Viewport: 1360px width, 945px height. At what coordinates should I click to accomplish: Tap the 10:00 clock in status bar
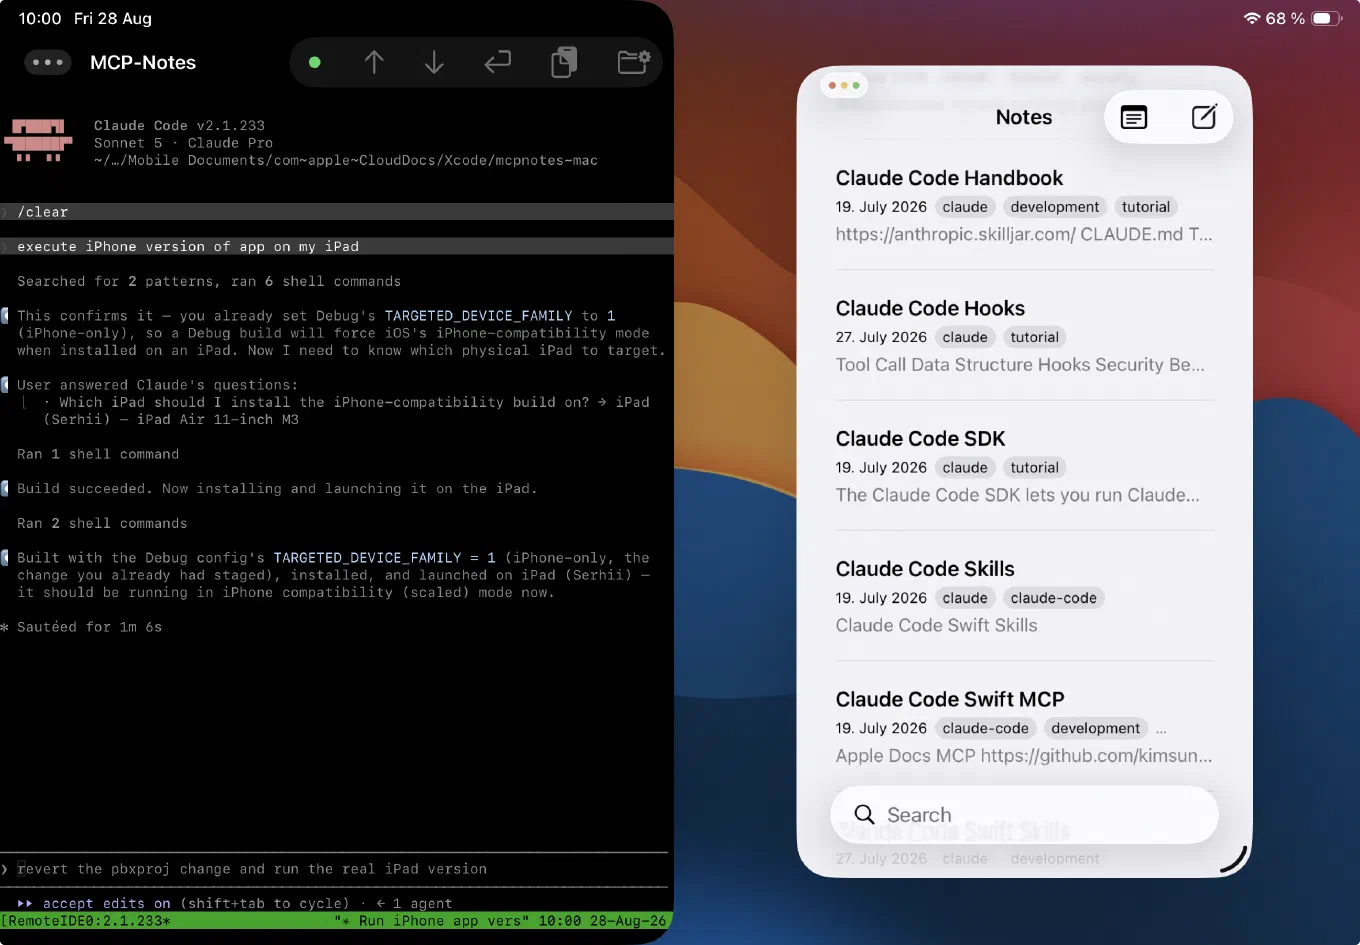(x=40, y=18)
